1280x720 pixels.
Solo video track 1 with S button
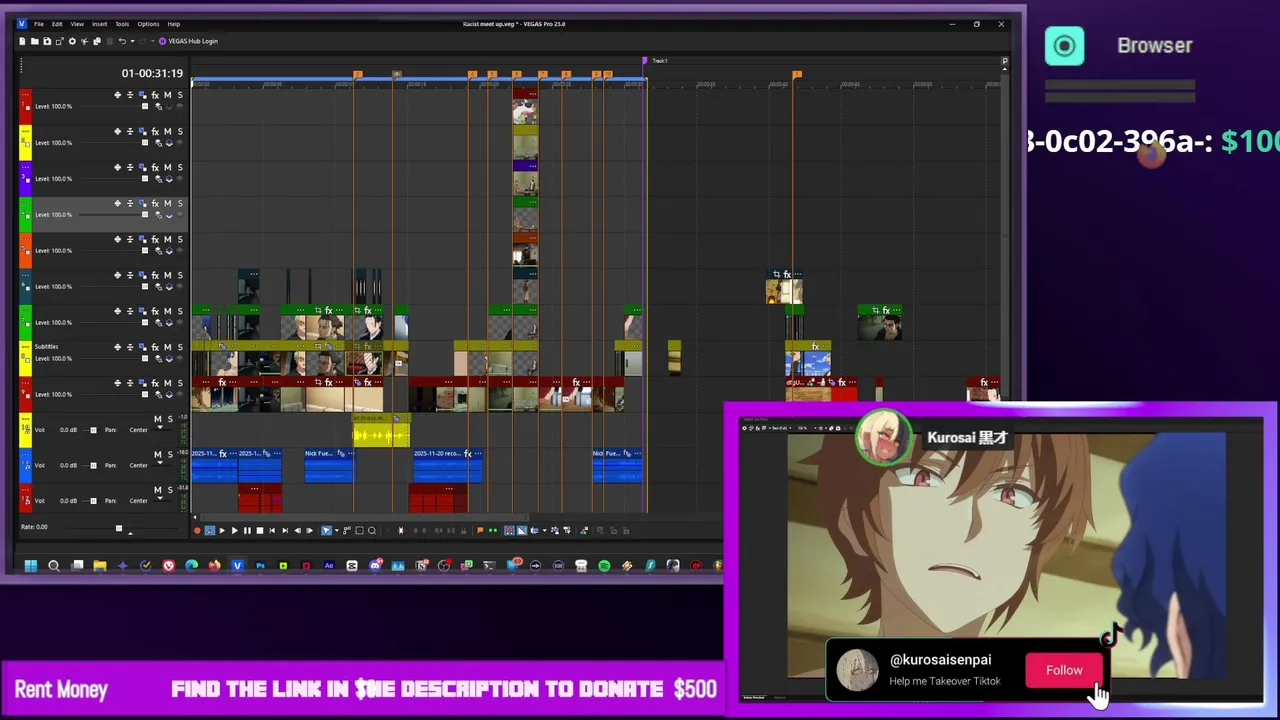coord(180,95)
